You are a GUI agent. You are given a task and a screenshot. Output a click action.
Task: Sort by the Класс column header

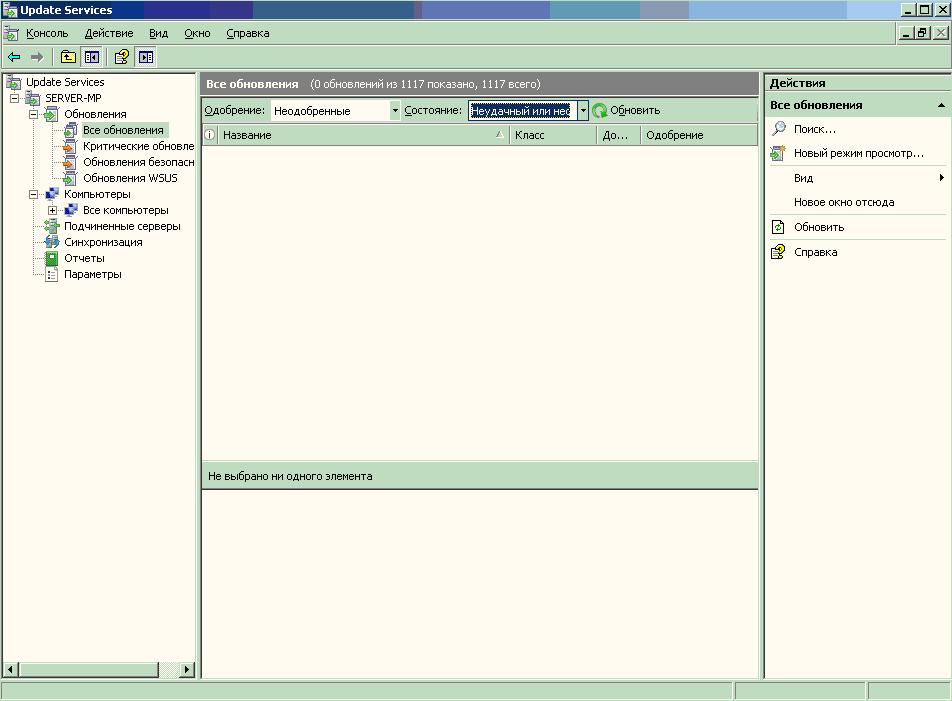[553, 135]
